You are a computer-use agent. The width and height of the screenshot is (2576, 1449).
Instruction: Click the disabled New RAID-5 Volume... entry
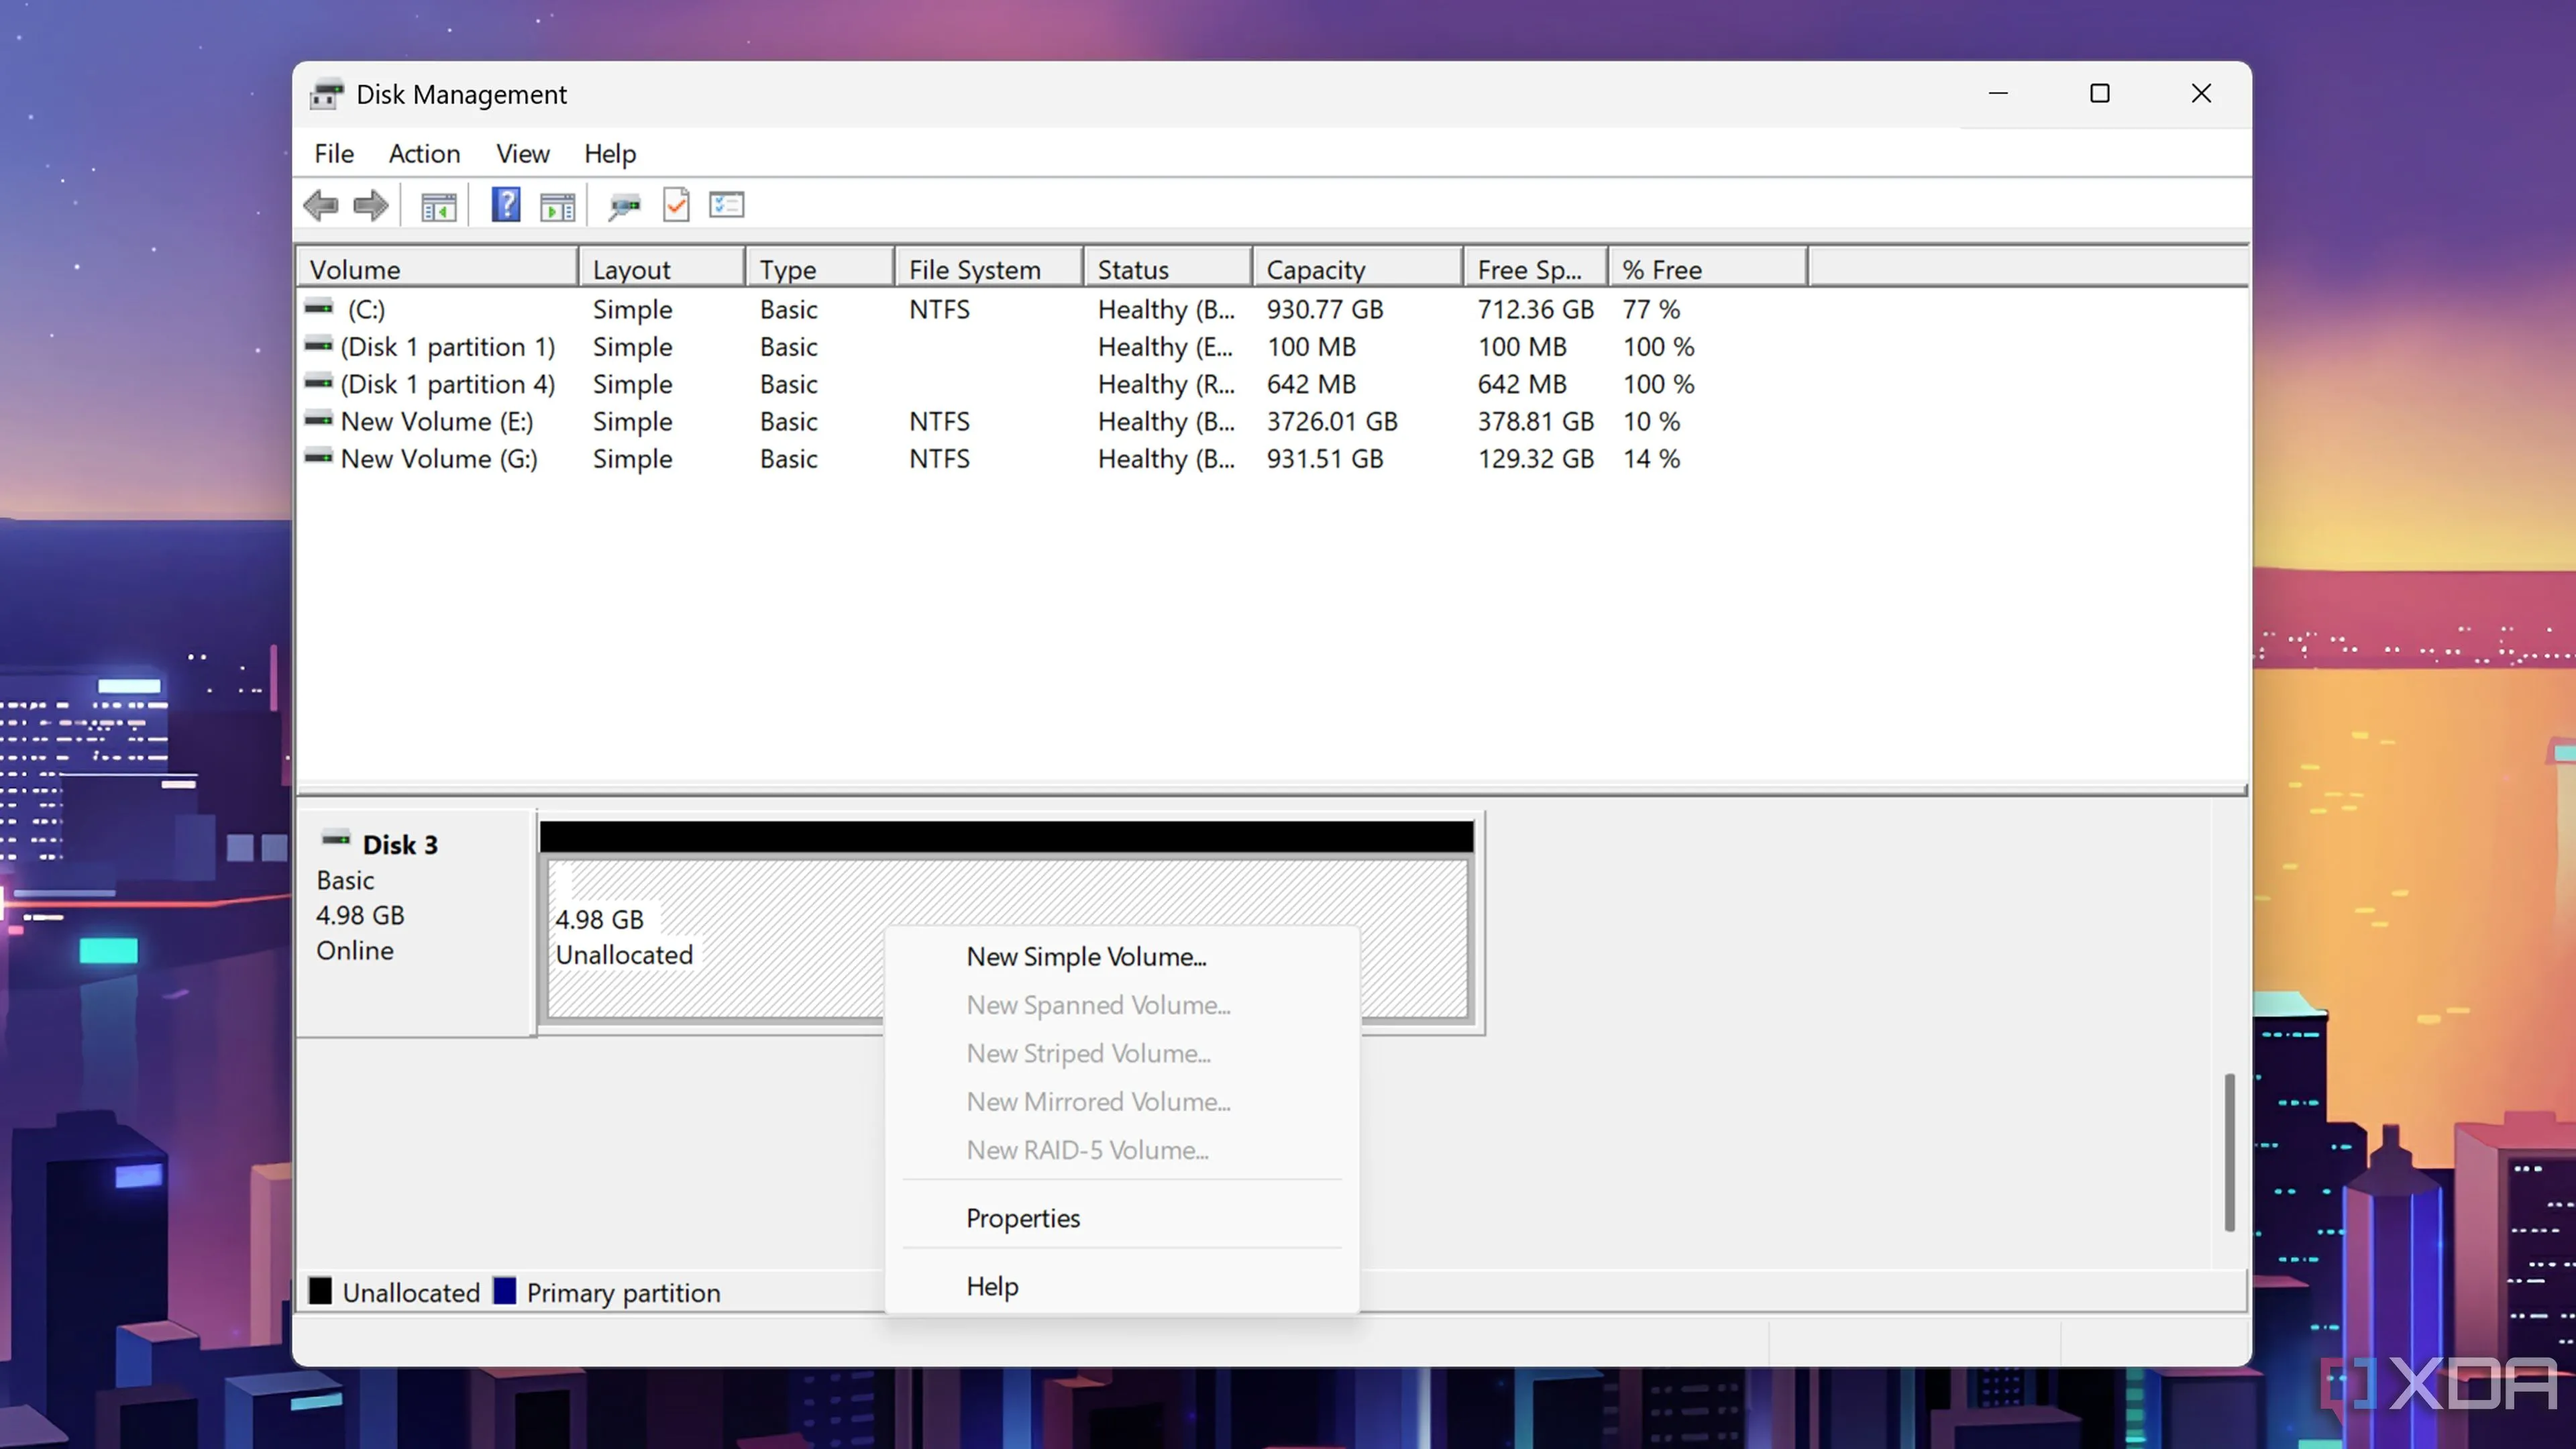pyautogui.click(x=1121, y=1150)
